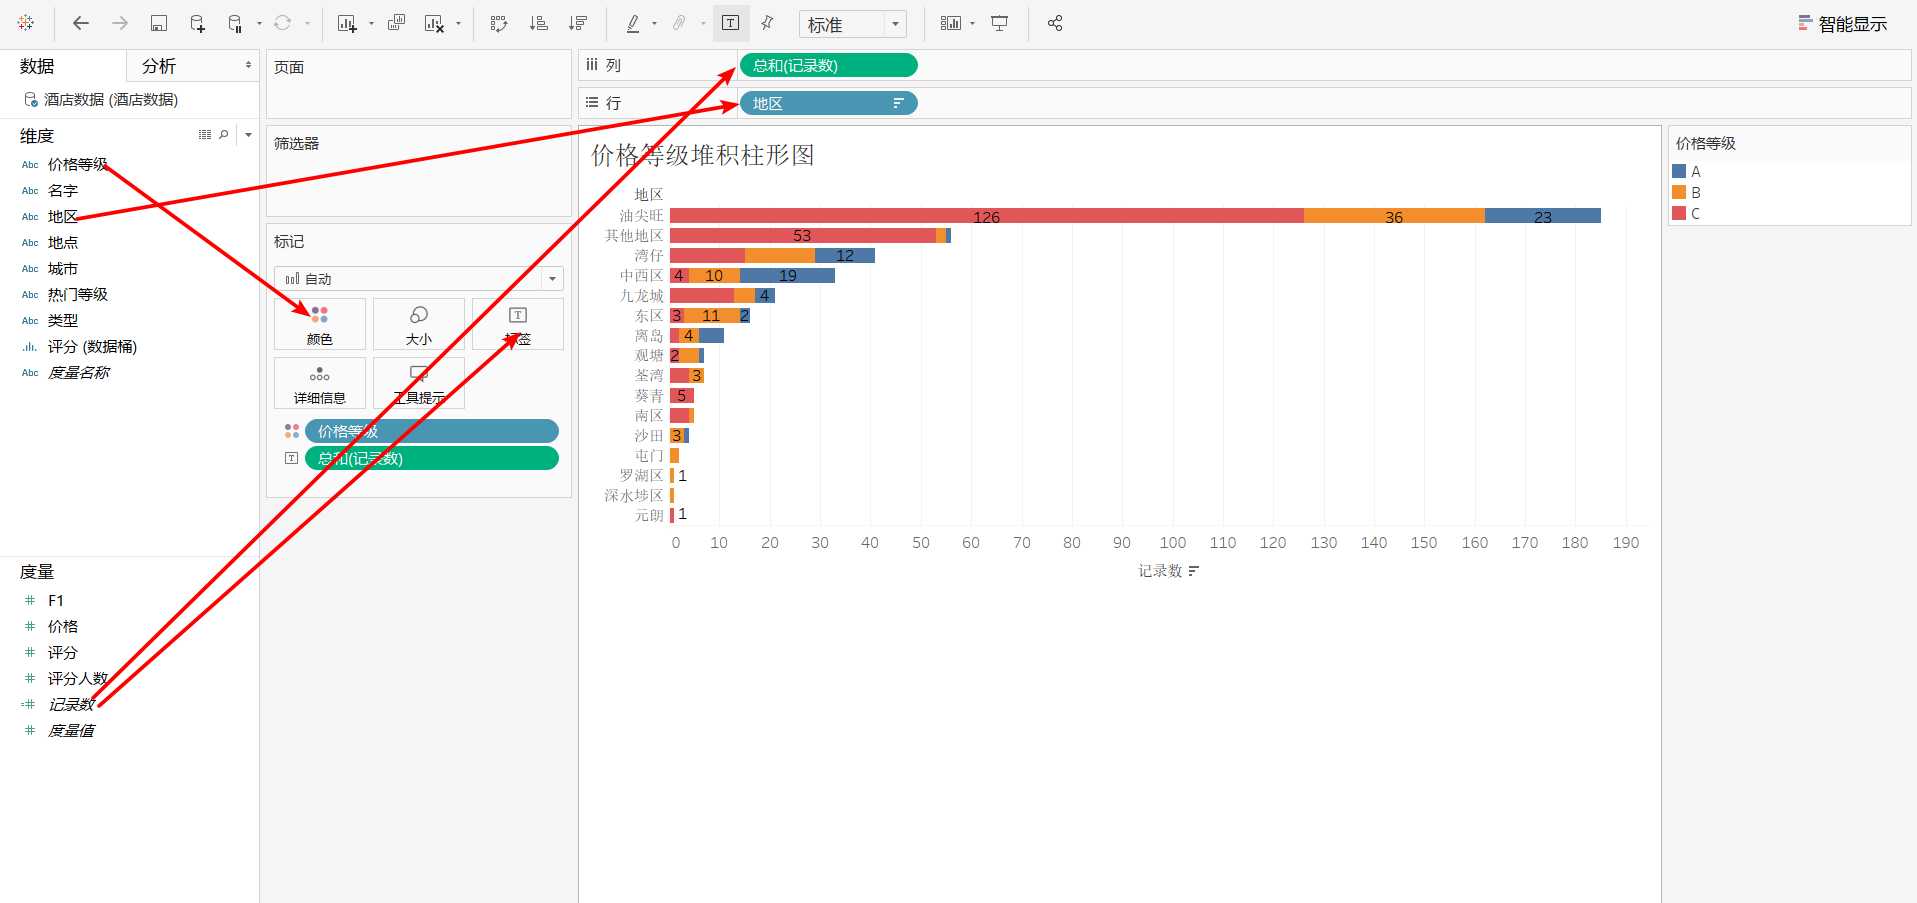1917x903 pixels.
Task: Click the sort icon on 地区 pill
Action: point(898,103)
